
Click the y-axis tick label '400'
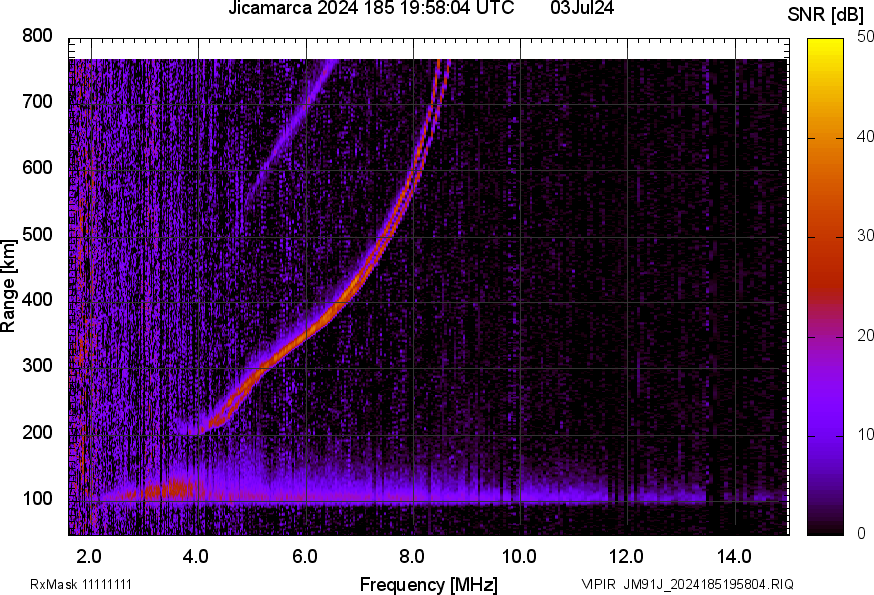(37, 299)
